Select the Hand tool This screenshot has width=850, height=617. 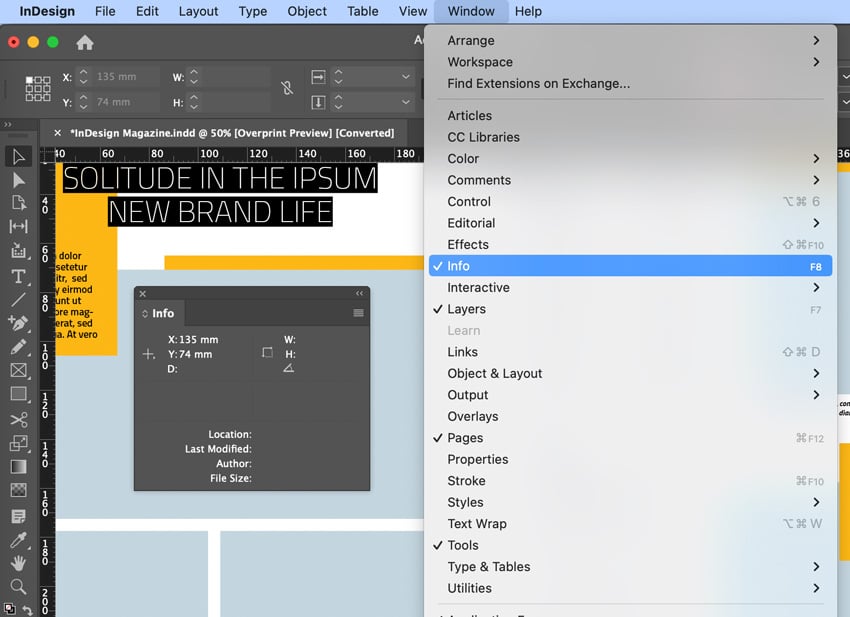coord(20,562)
